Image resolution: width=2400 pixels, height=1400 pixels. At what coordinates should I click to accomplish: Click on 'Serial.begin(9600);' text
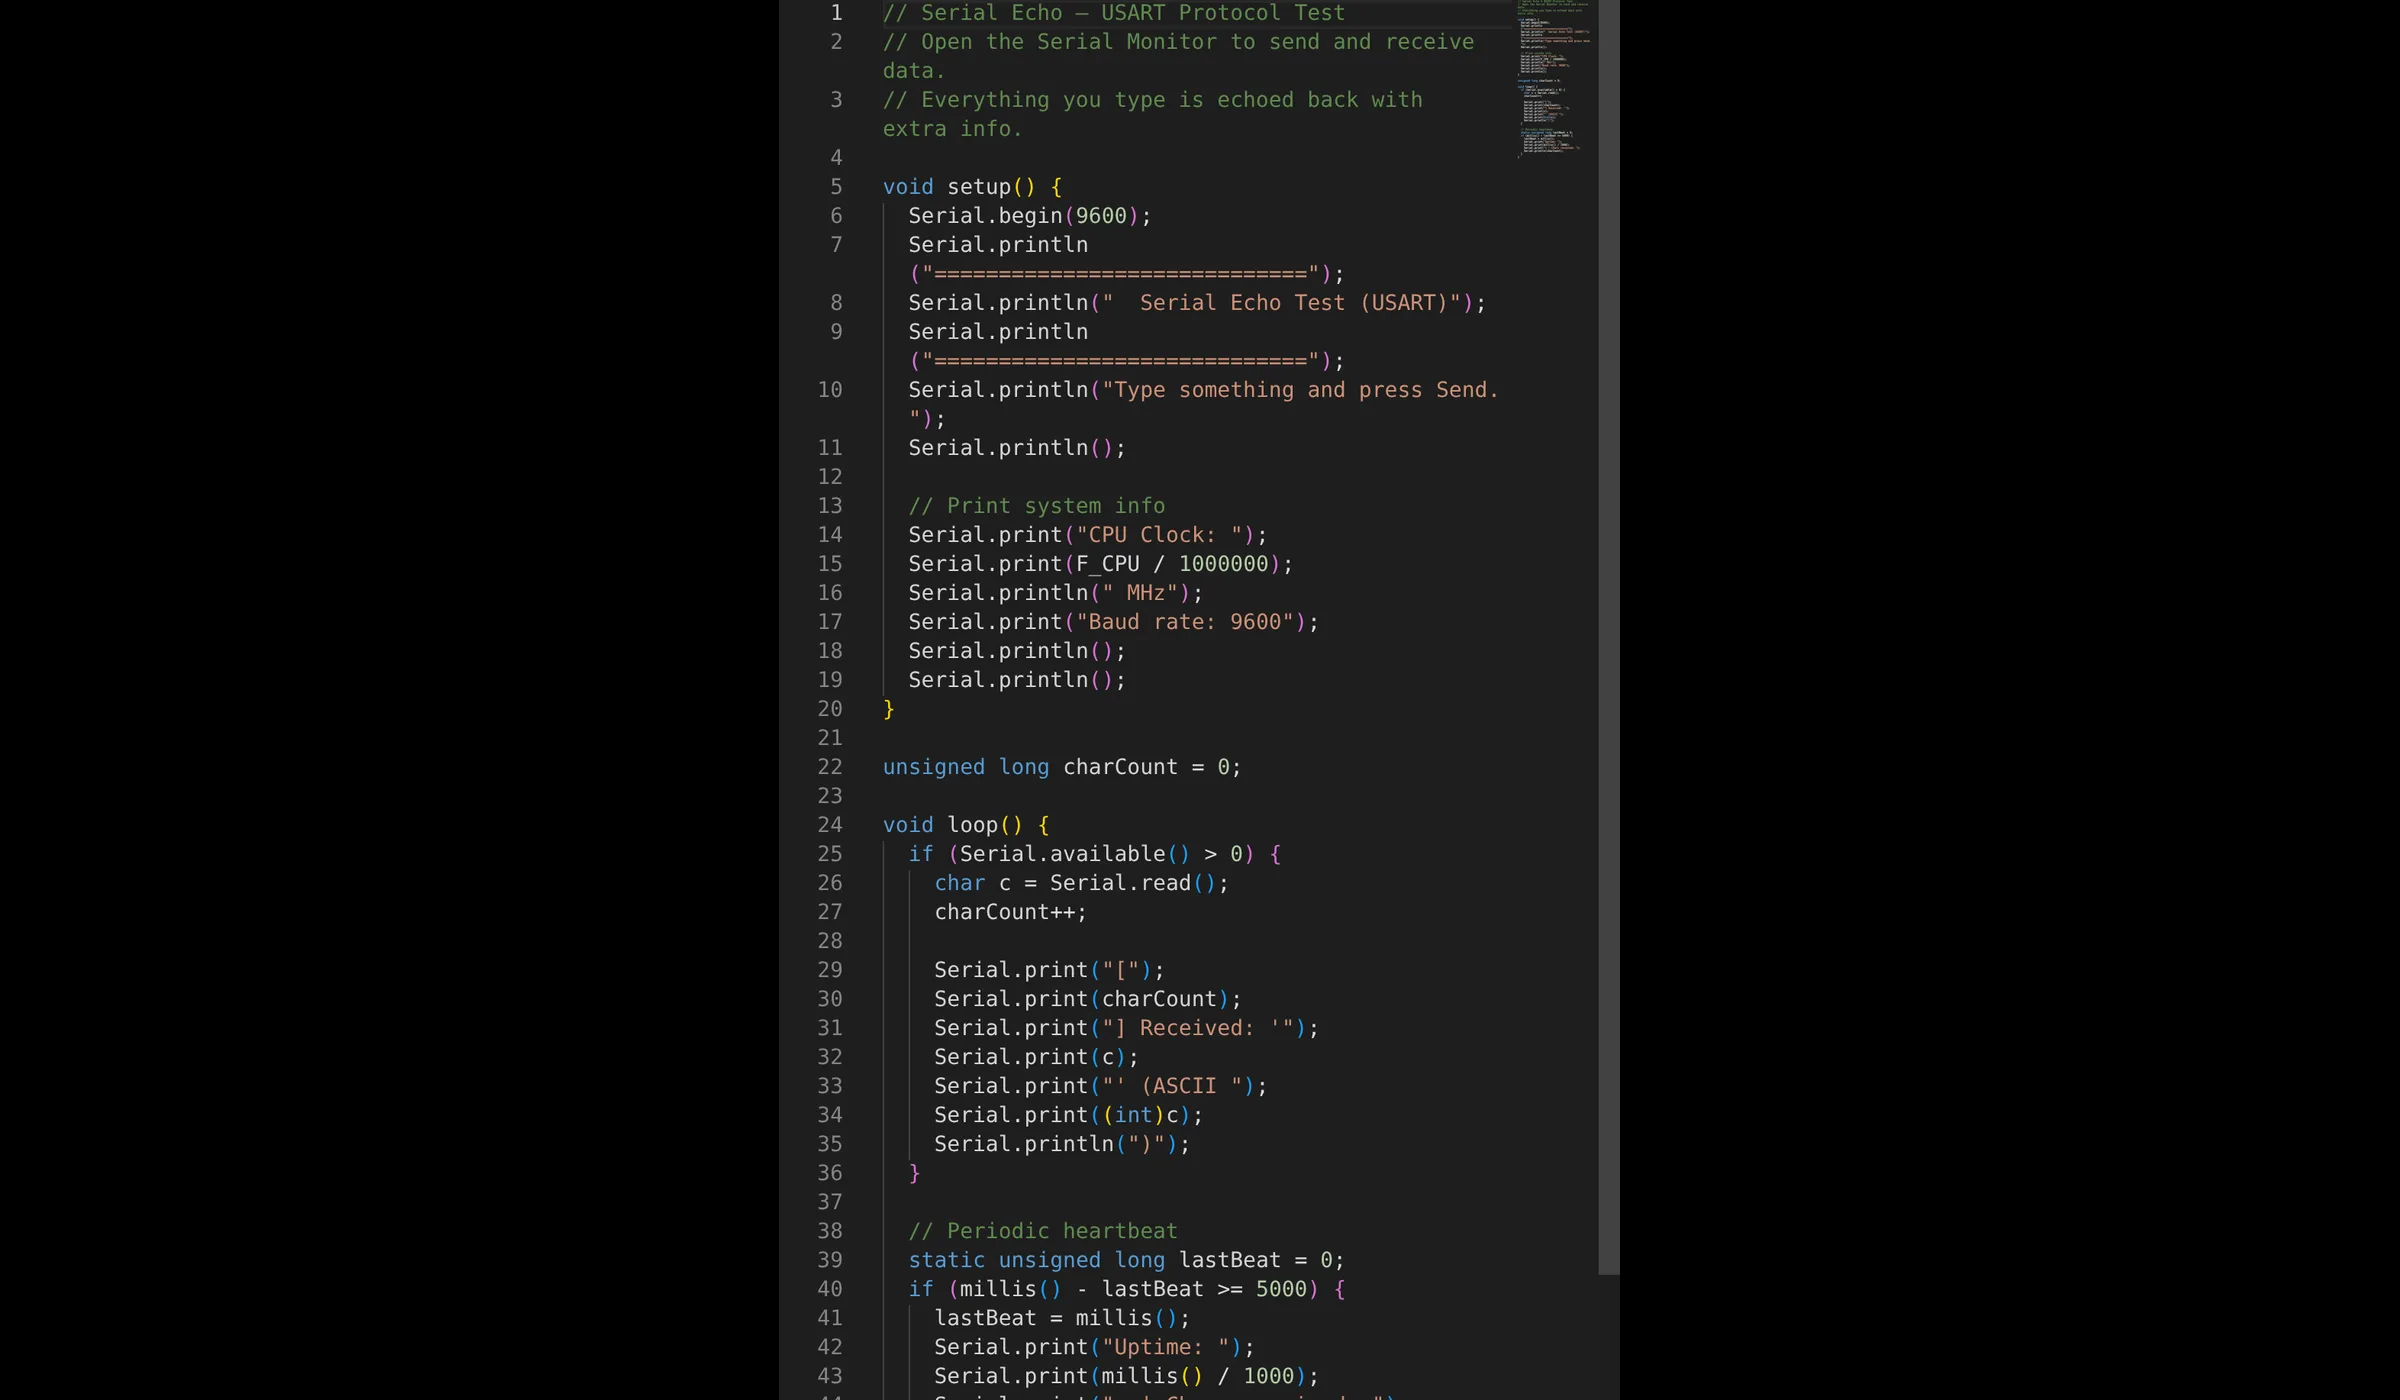[x=1030, y=216]
